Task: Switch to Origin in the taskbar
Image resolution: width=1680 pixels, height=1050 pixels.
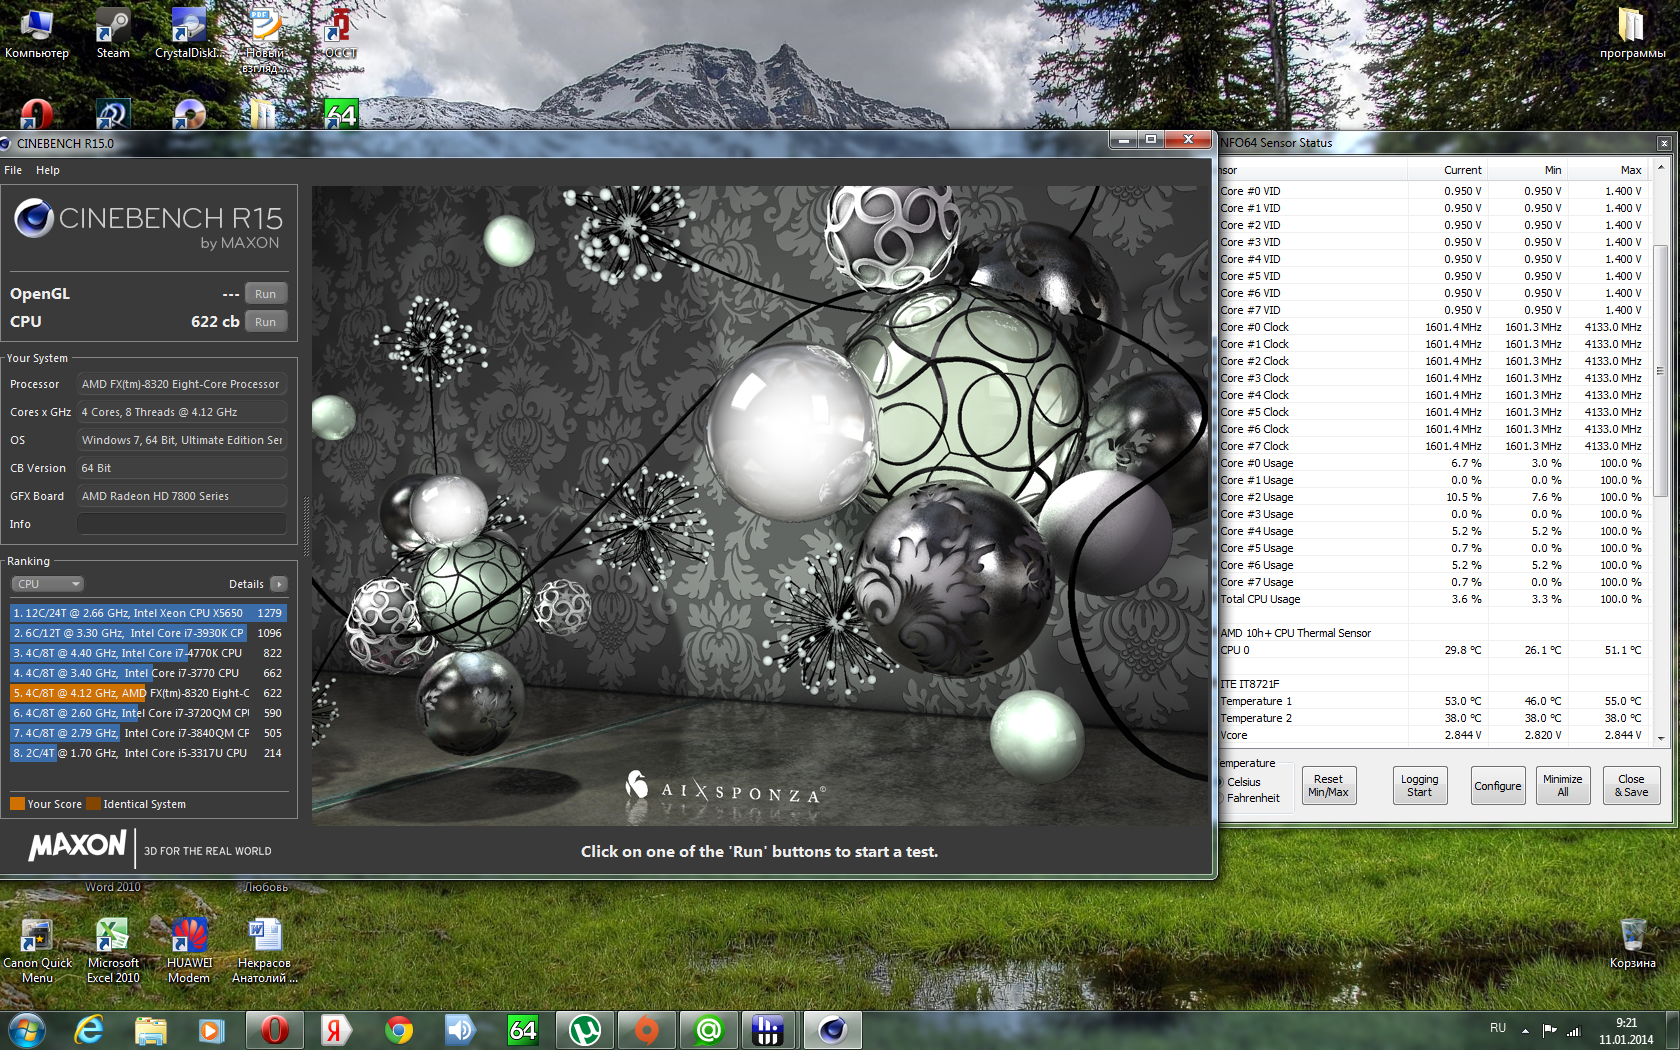Action: tap(647, 1030)
